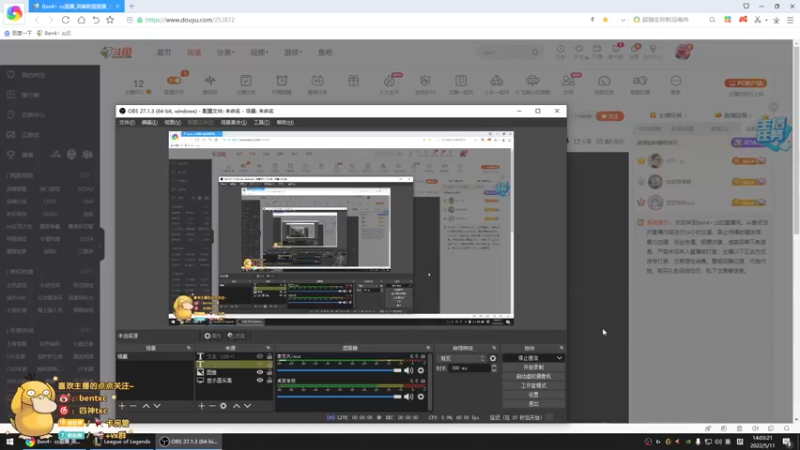Move the scene down in the Scenes list
The width and height of the screenshot is (800, 450).
[x=157, y=406]
